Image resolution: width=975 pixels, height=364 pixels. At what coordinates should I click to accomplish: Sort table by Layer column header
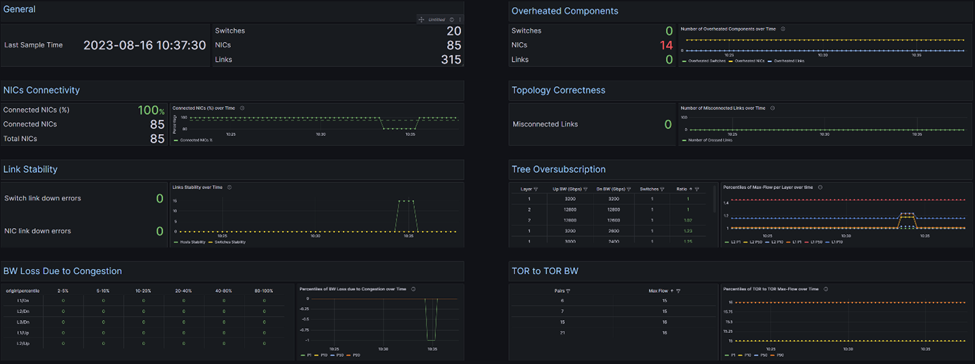(526, 189)
